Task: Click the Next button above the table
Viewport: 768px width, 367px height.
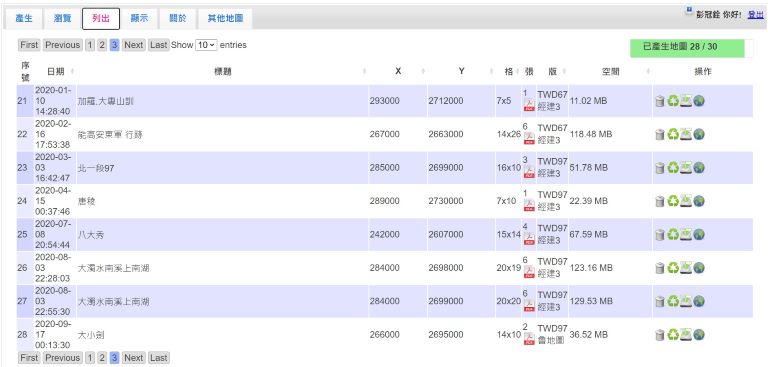Action: [x=133, y=45]
